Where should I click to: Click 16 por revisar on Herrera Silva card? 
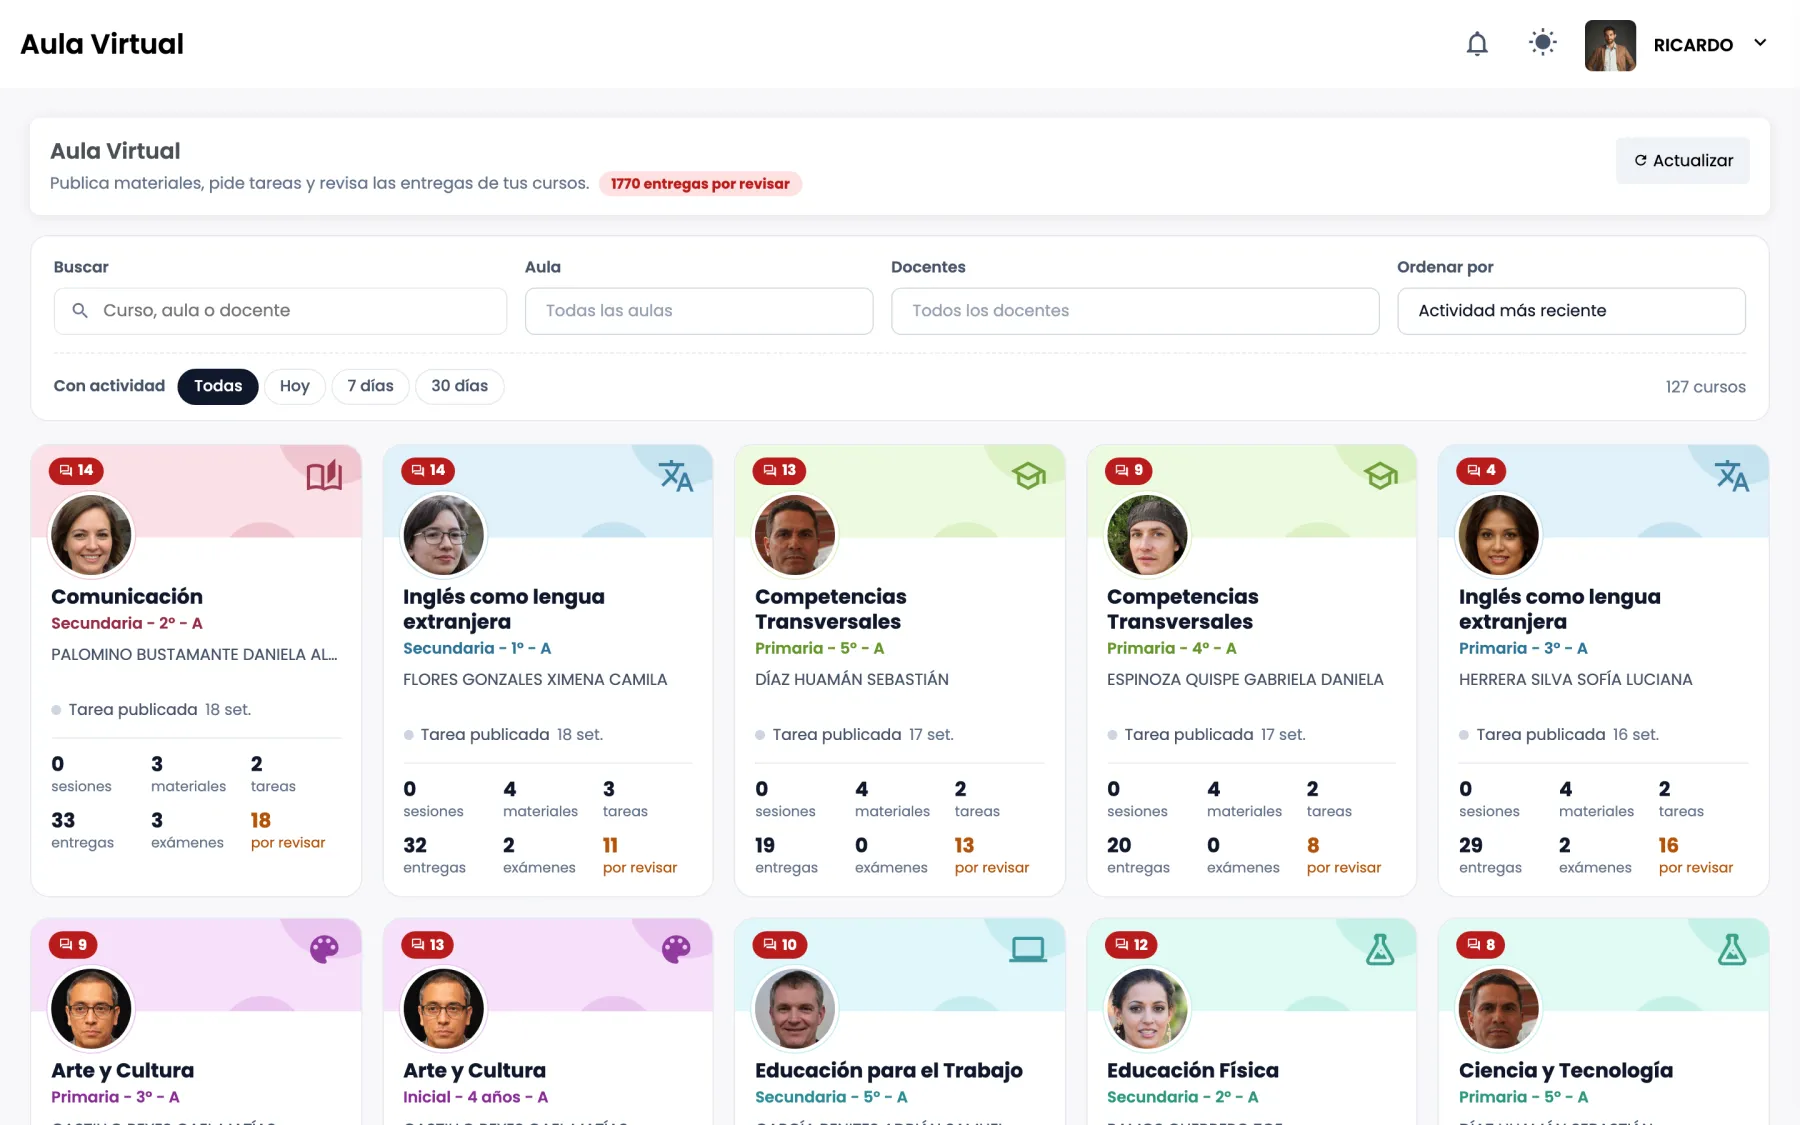point(1696,855)
